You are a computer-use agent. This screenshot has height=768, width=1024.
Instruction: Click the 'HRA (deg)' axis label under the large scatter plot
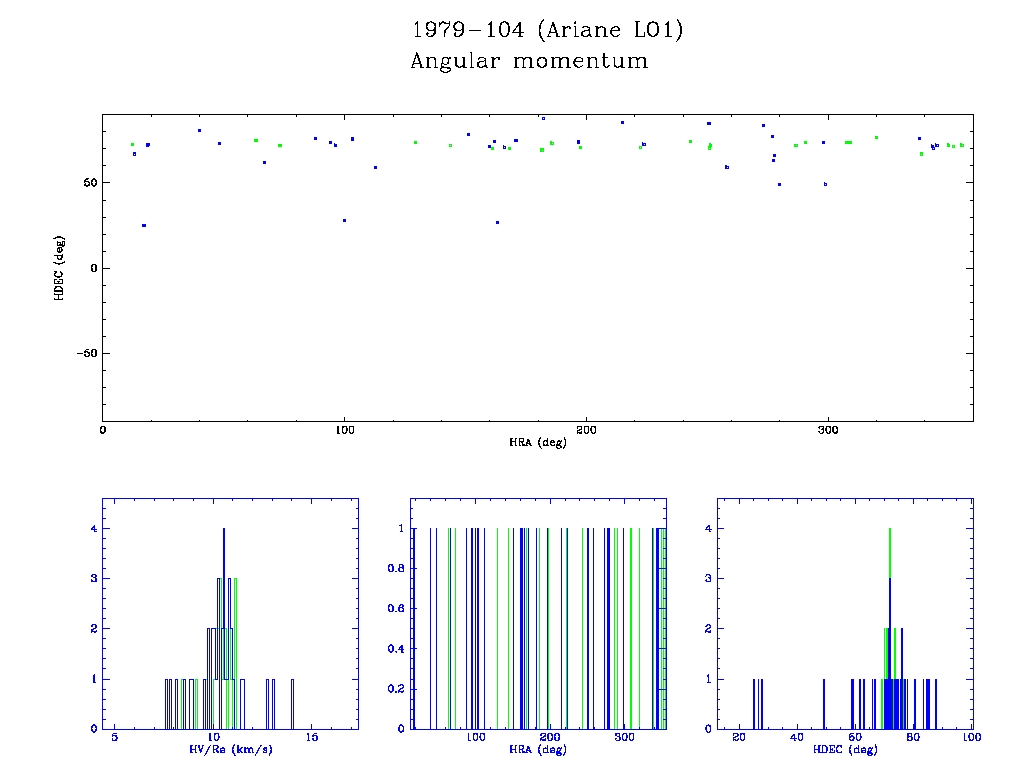[537, 442]
